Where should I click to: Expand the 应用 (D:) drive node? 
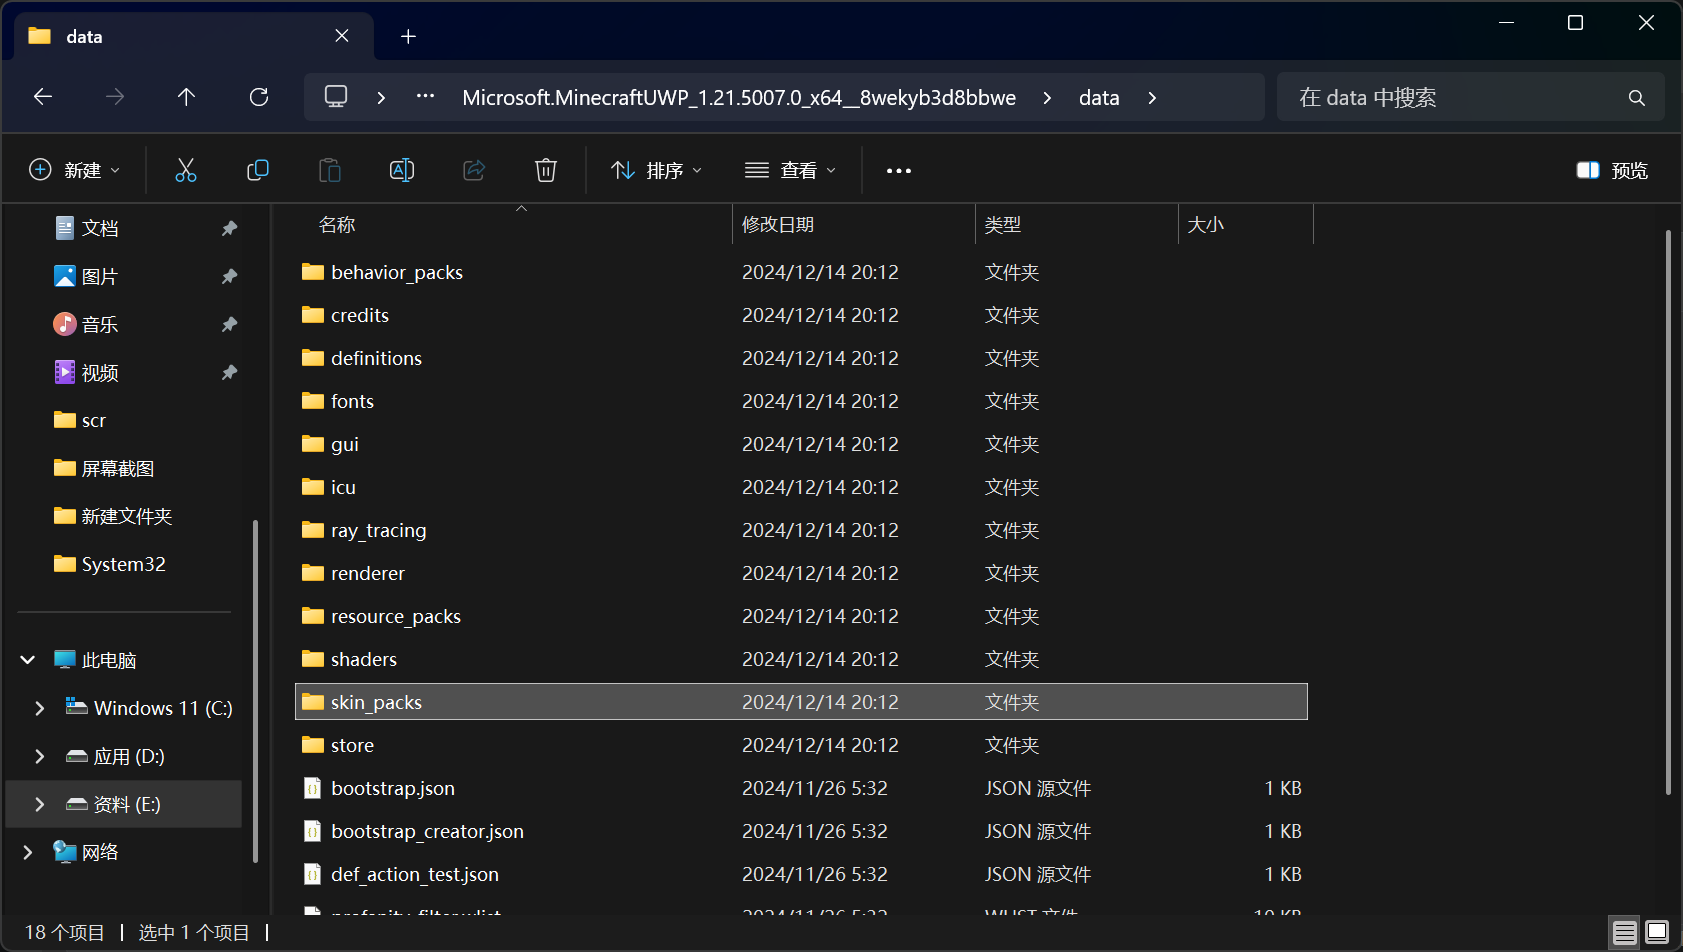point(40,756)
